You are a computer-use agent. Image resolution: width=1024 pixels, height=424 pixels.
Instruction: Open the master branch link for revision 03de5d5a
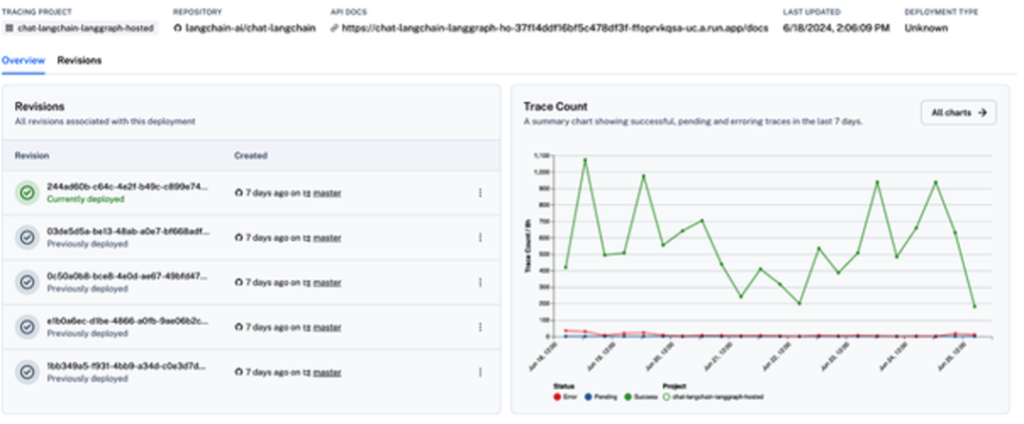(327, 238)
